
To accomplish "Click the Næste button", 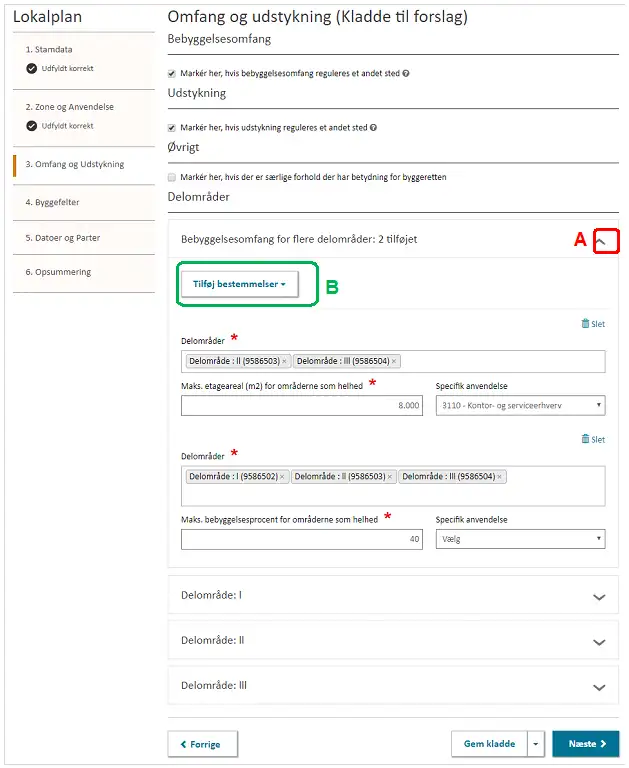I will coord(585,744).
